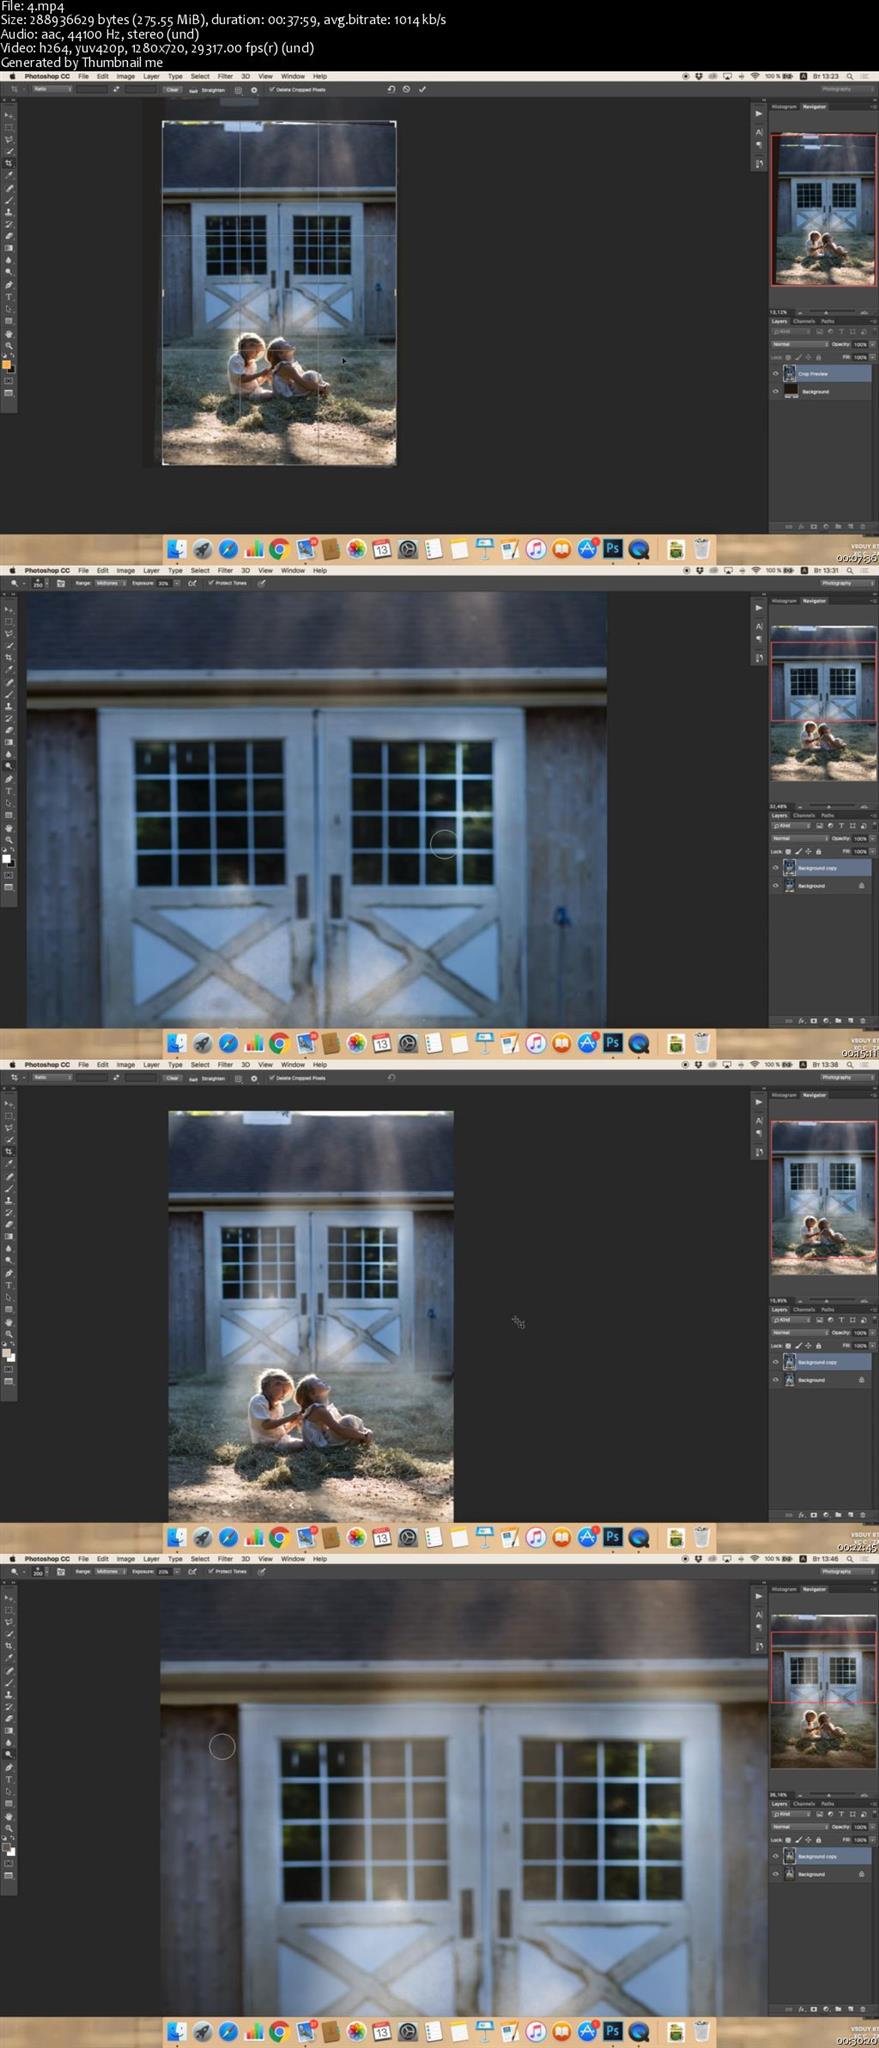Select the Zoom tool in the 13:23 frame
This screenshot has width=879, height=2048.
tap(10, 346)
